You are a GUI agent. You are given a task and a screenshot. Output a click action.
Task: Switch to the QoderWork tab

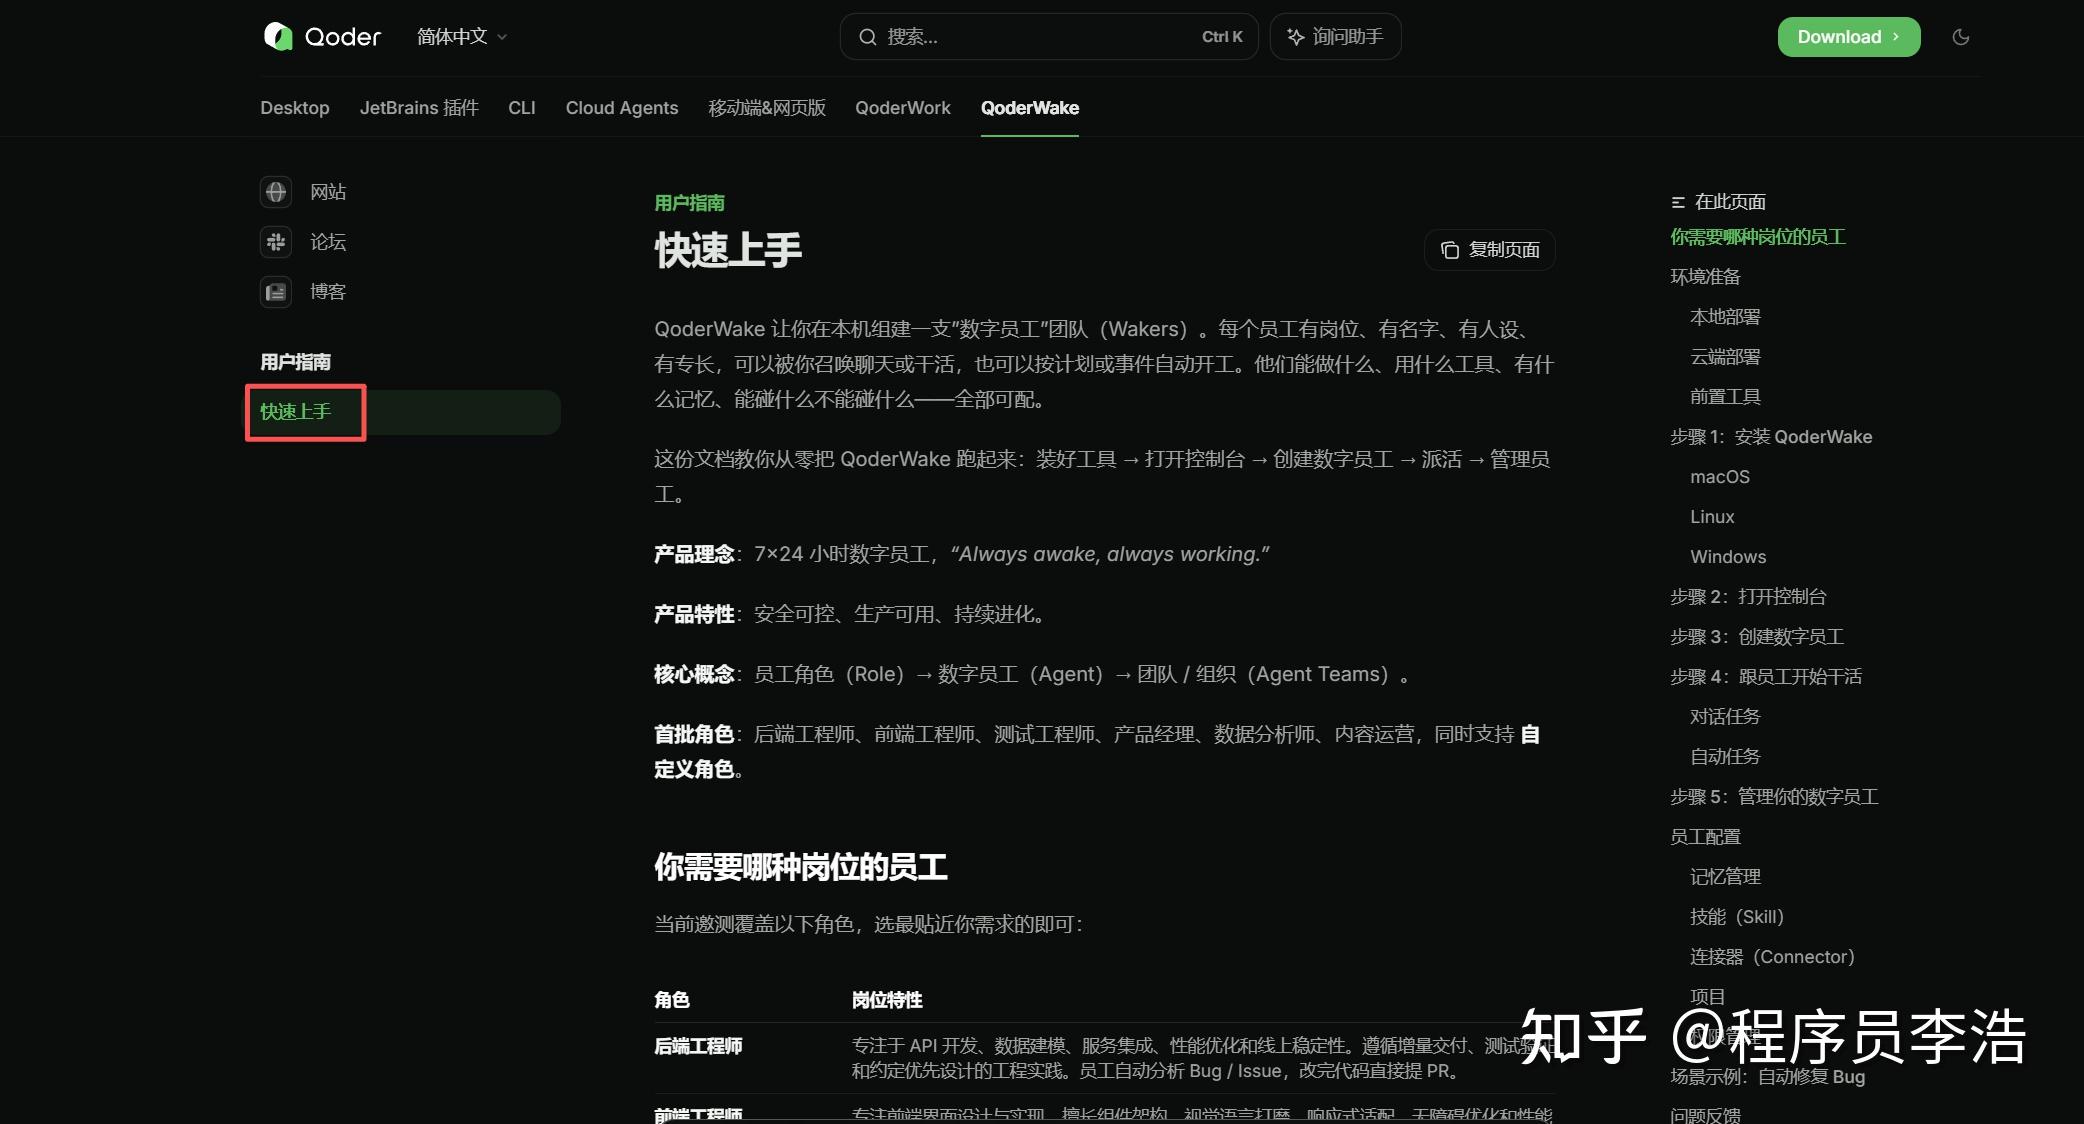pyautogui.click(x=903, y=108)
